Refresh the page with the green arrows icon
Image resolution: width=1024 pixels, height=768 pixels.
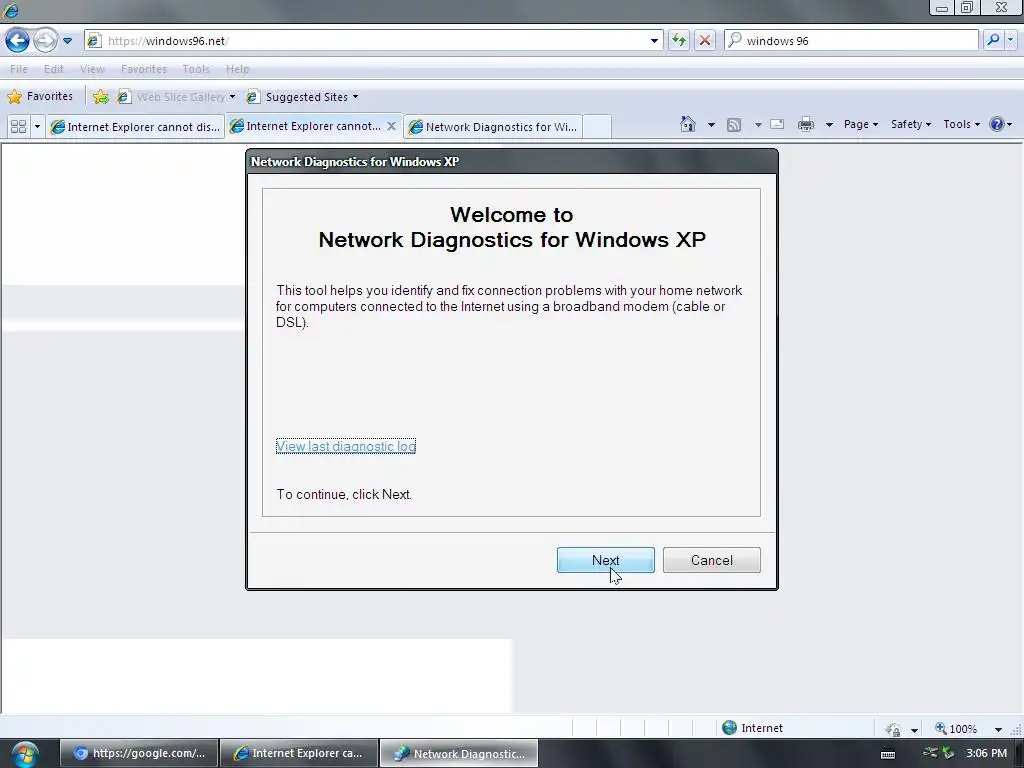tap(679, 40)
